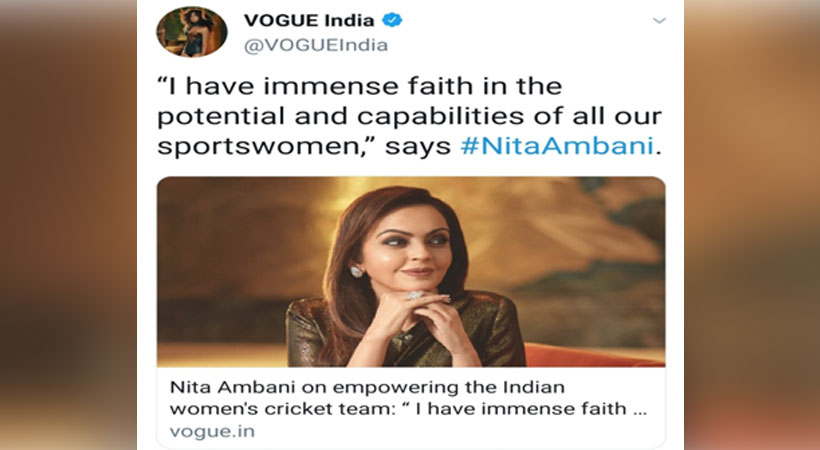Image resolution: width=820 pixels, height=450 pixels.
Task: Select the 'I have immense faith' tweet text
Action: tap(409, 116)
